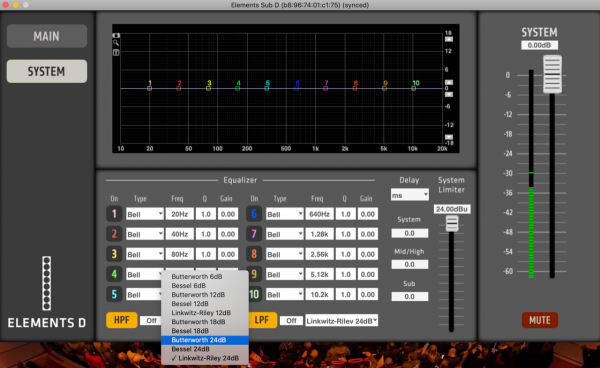Select yellow EQ node 3 on the graph
This screenshot has width=600, height=368.
(x=208, y=88)
